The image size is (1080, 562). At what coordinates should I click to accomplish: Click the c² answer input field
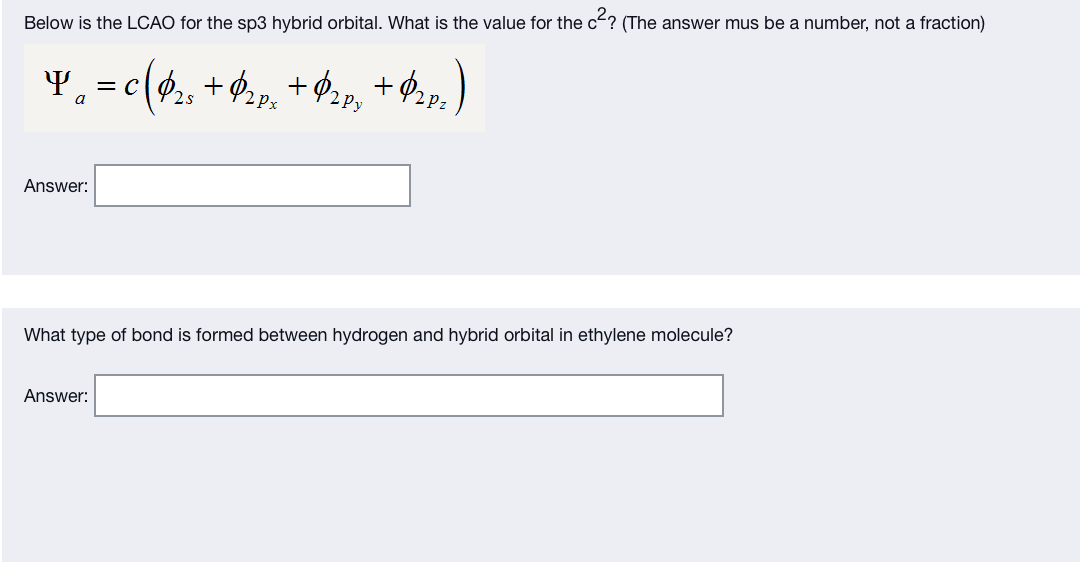252,185
